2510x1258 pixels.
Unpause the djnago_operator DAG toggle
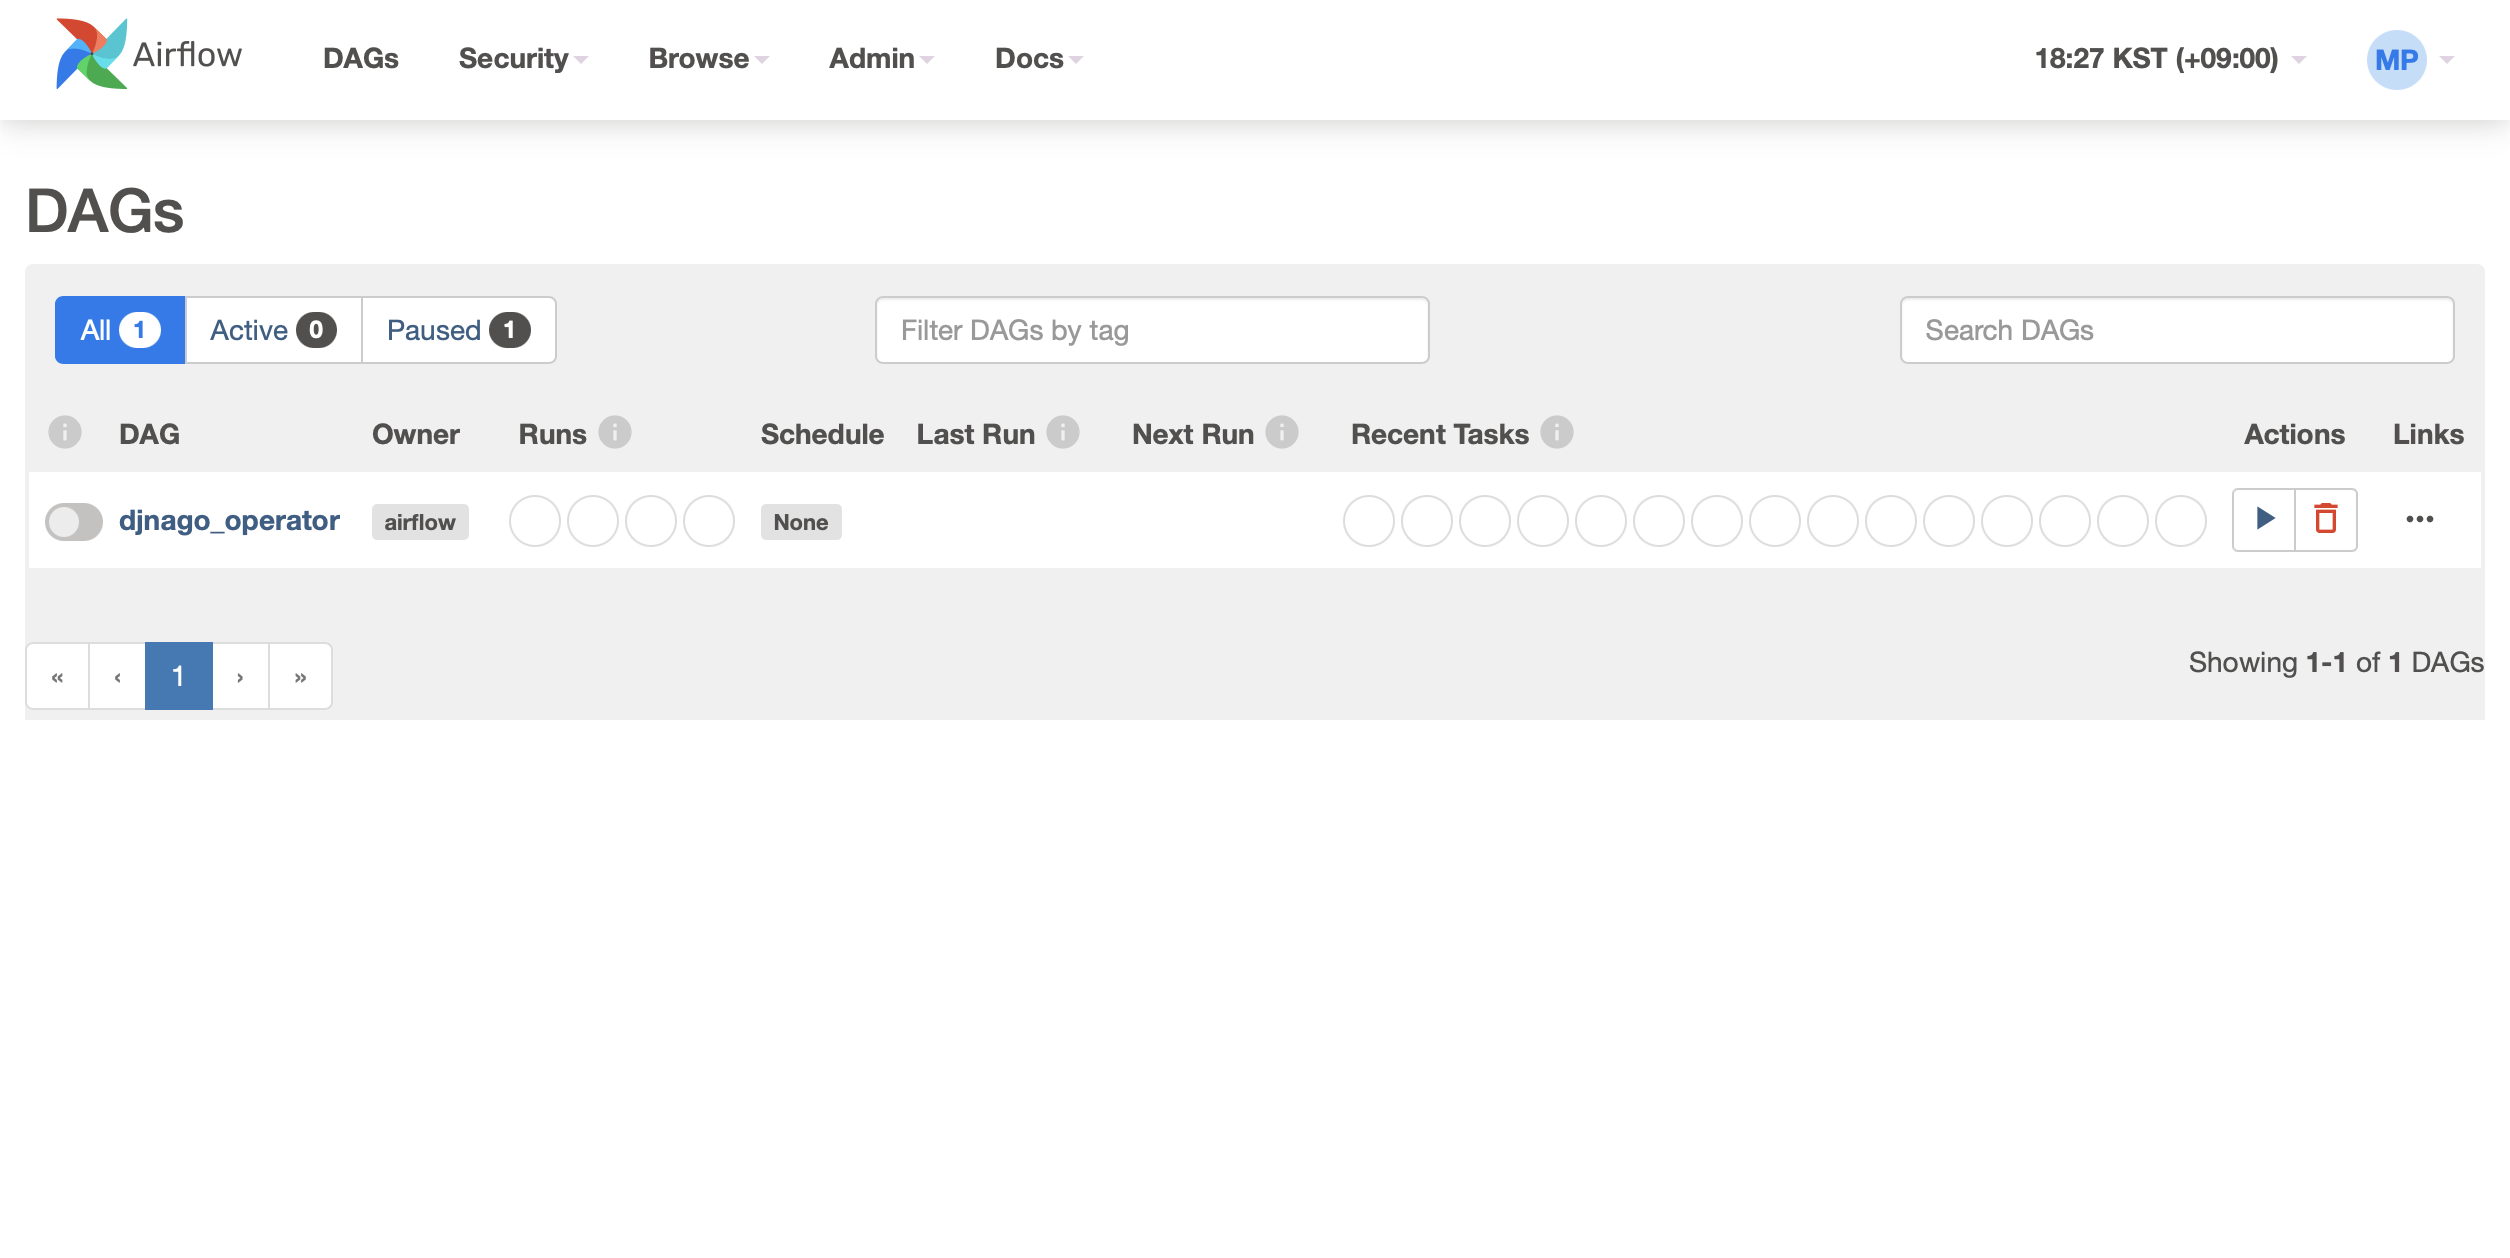click(x=73, y=521)
